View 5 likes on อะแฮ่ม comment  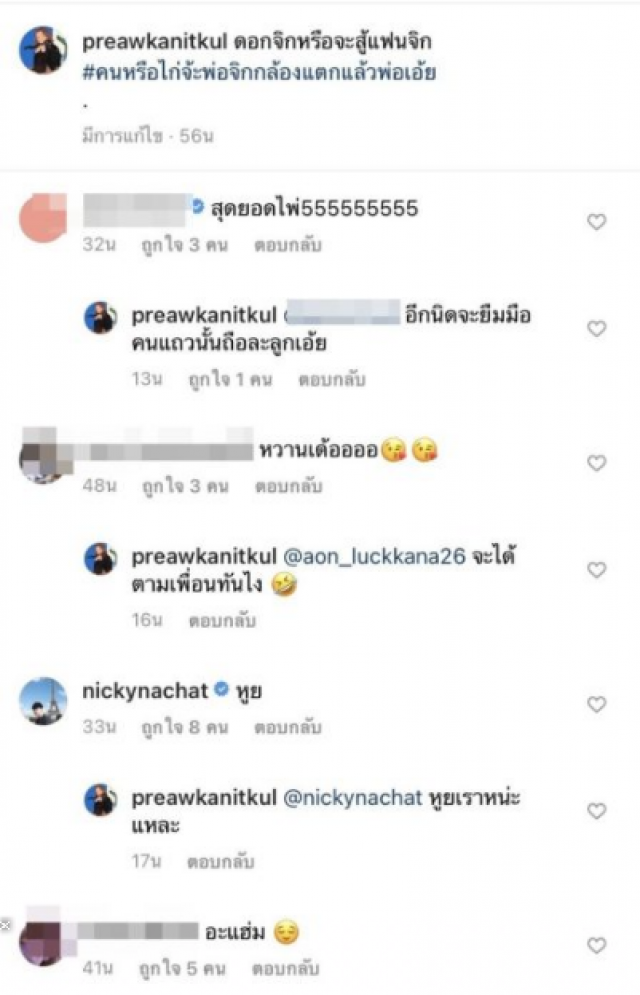pyautogui.click(x=183, y=968)
